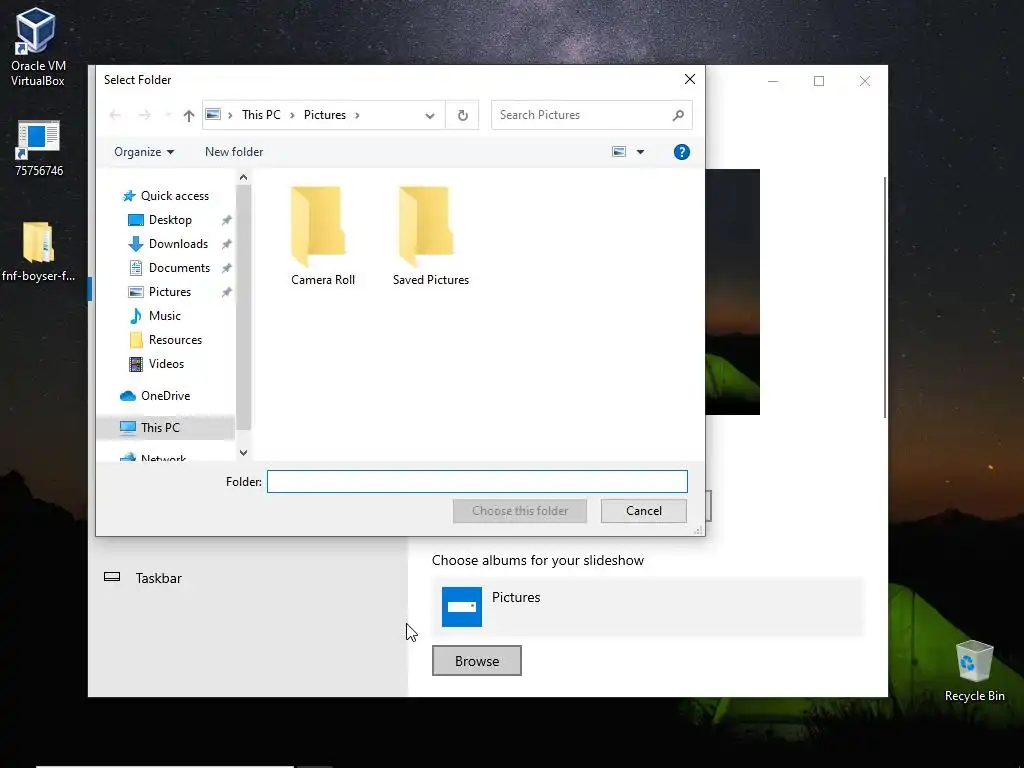This screenshot has width=1024, height=768.
Task: Click the background preview image in Settings
Action: (732, 292)
